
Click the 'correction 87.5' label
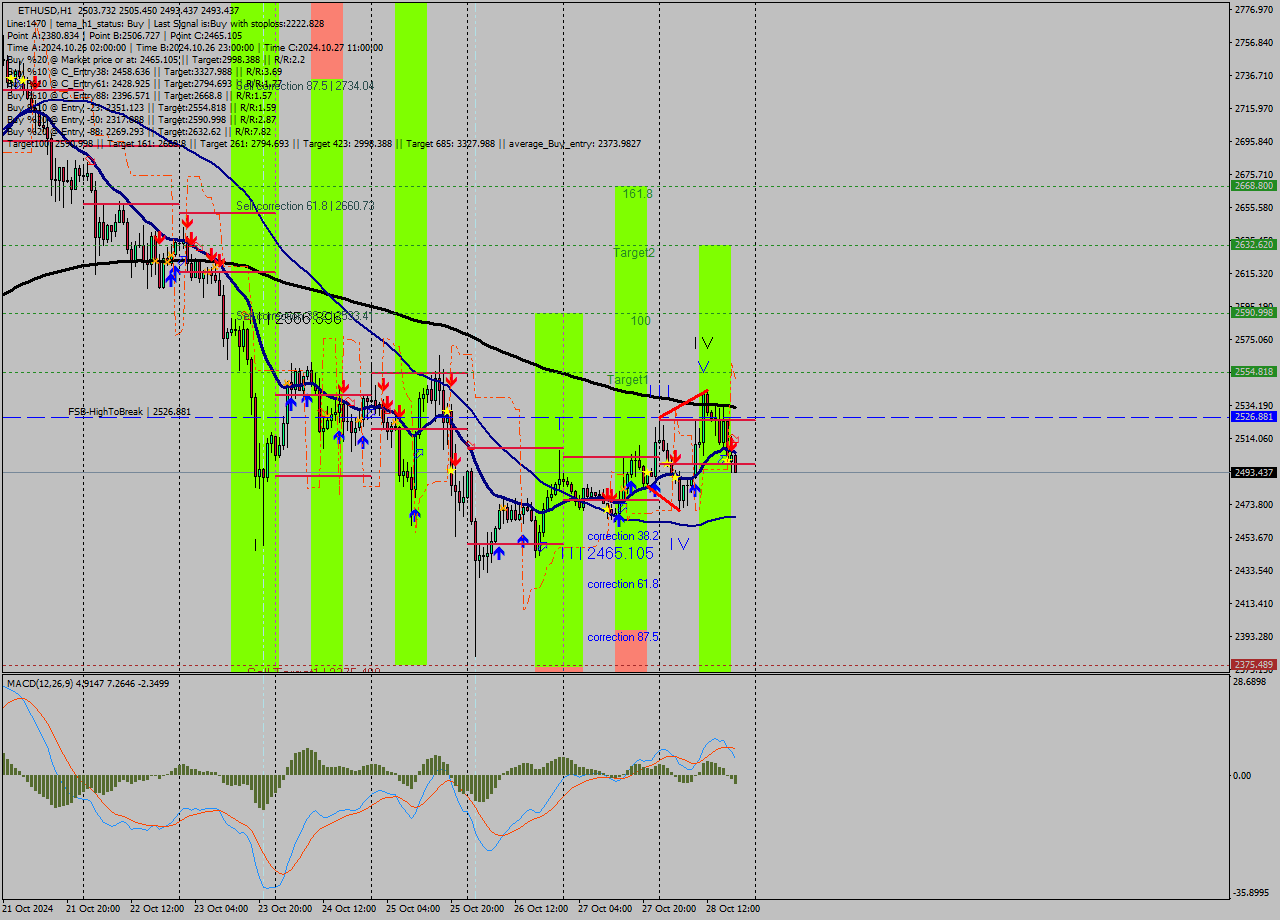click(x=622, y=637)
